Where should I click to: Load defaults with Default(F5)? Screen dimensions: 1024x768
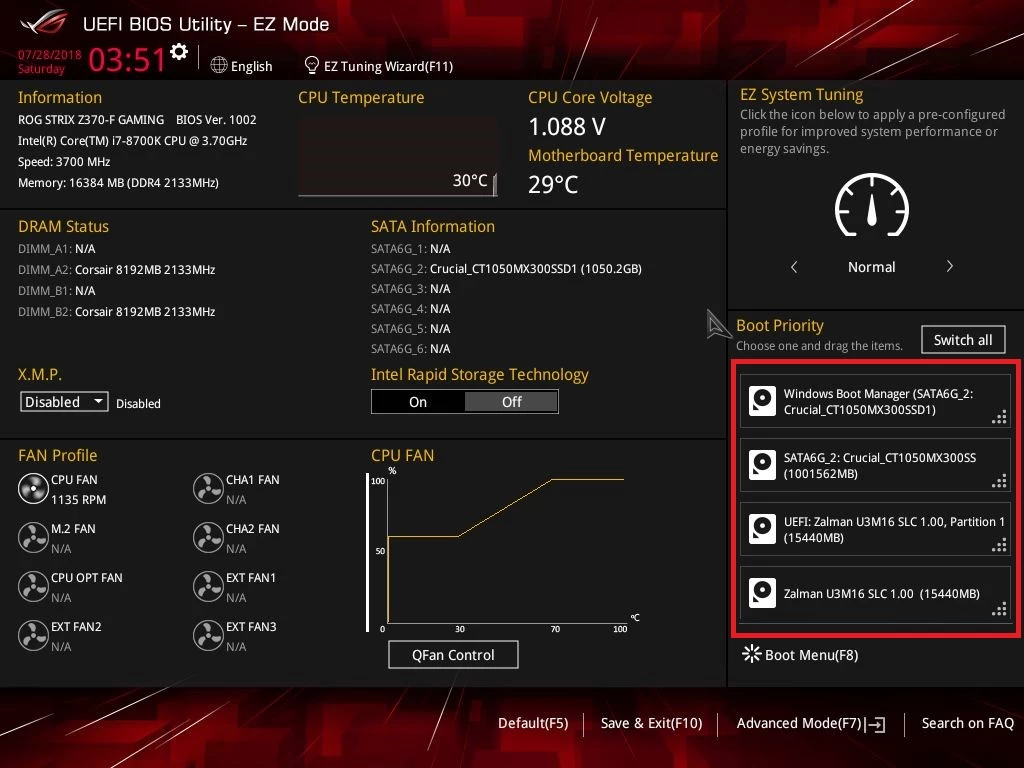[533, 723]
